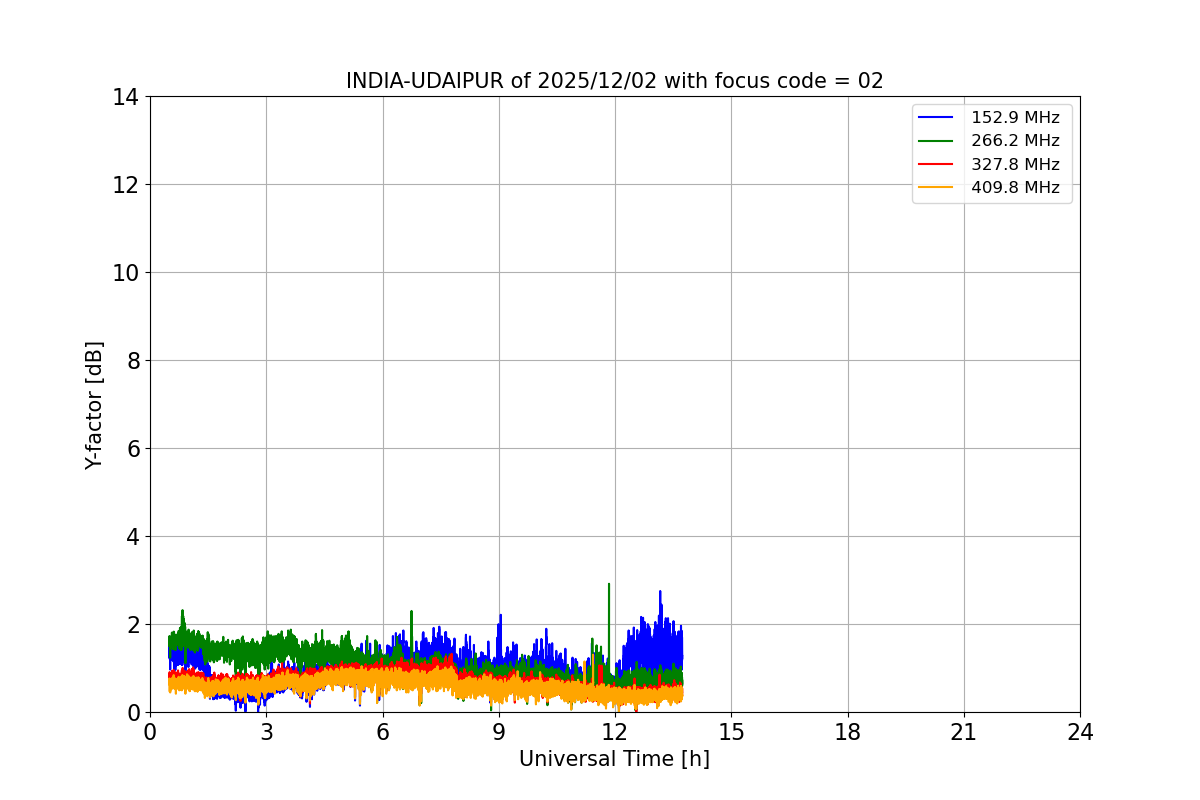This screenshot has height=800, width=1200.
Task: Click y-axis tick label 6
Action: (x=131, y=449)
